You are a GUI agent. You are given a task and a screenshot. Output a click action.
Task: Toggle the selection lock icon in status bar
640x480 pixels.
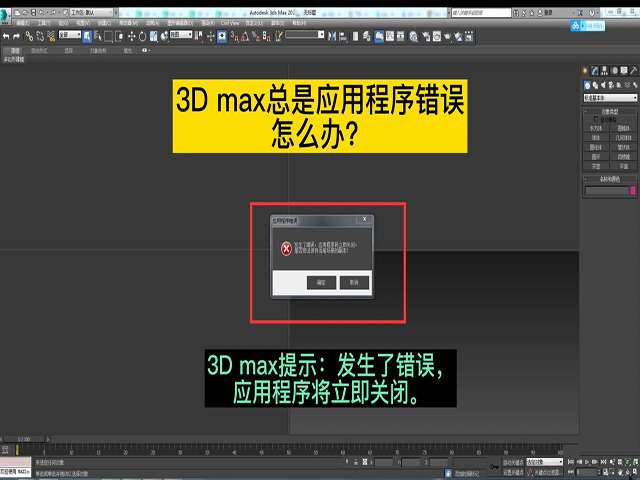click(x=356, y=462)
